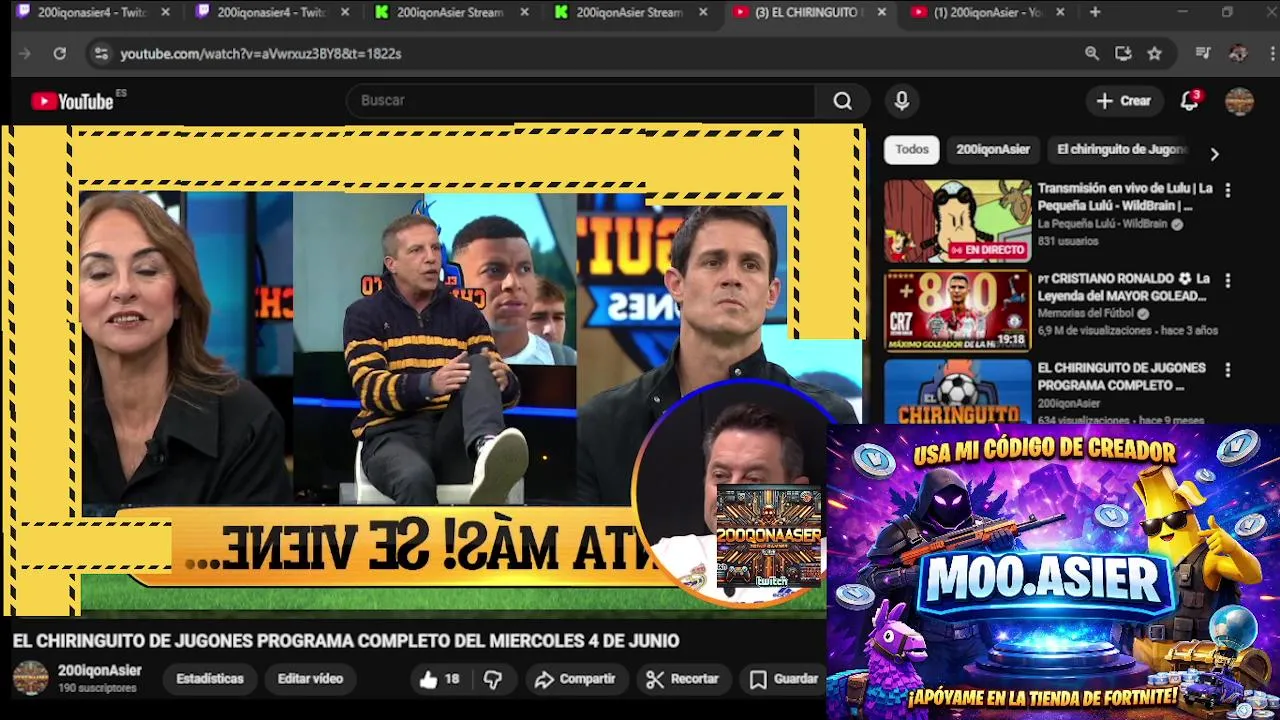Open a new browser tab with plus

[1095, 12]
